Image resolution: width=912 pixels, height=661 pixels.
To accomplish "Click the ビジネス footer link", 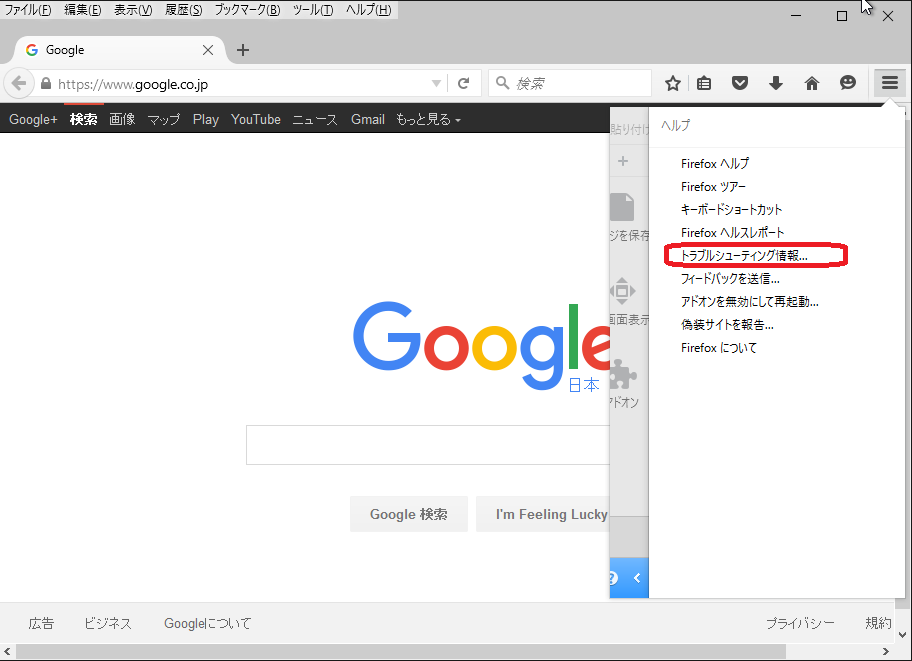I will tap(108, 623).
